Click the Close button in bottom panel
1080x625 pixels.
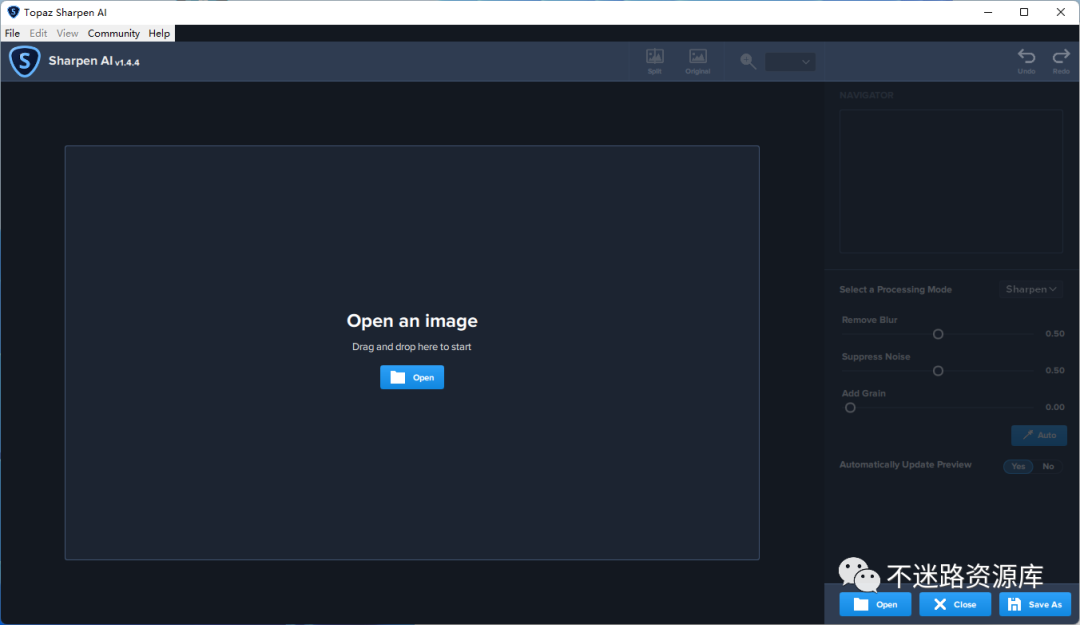(955, 604)
